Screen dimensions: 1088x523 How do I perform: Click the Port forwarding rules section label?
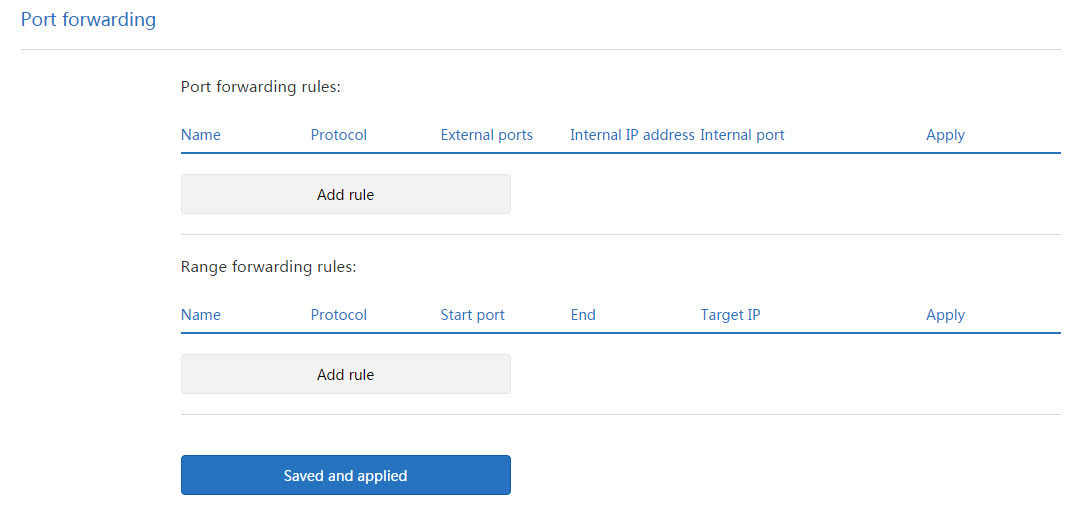pos(261,87)
